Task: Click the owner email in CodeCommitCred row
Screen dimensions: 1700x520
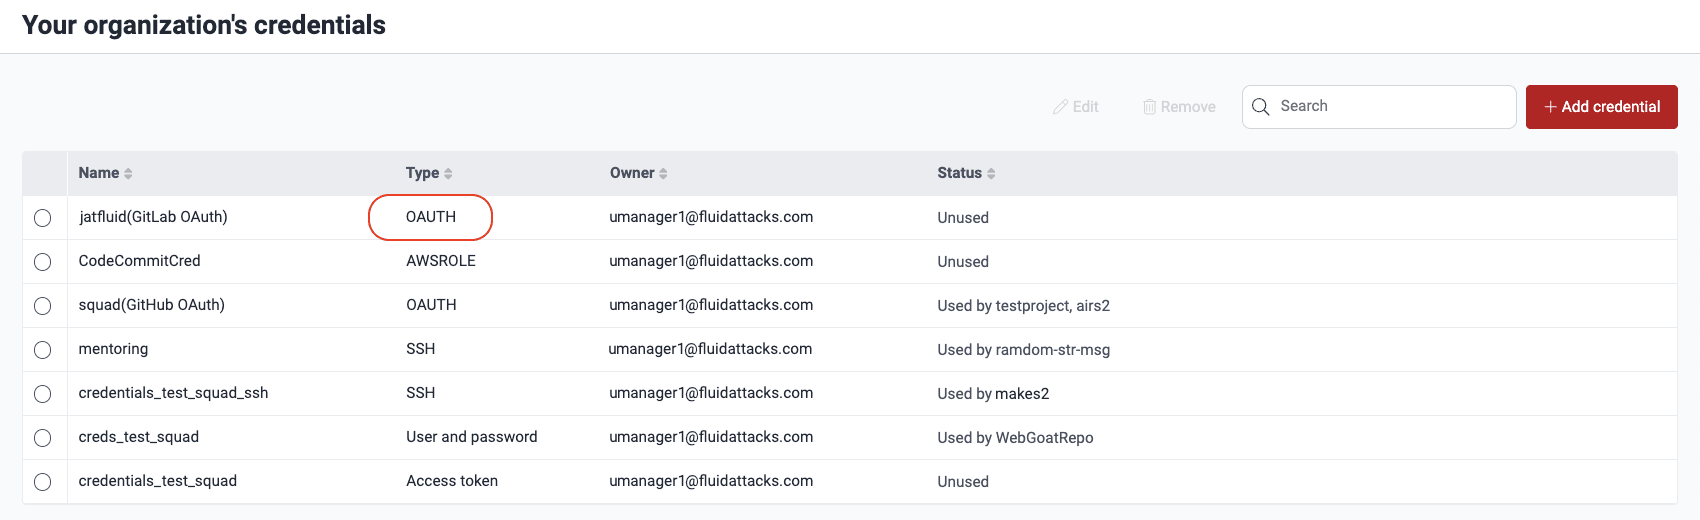Action: 711,261
